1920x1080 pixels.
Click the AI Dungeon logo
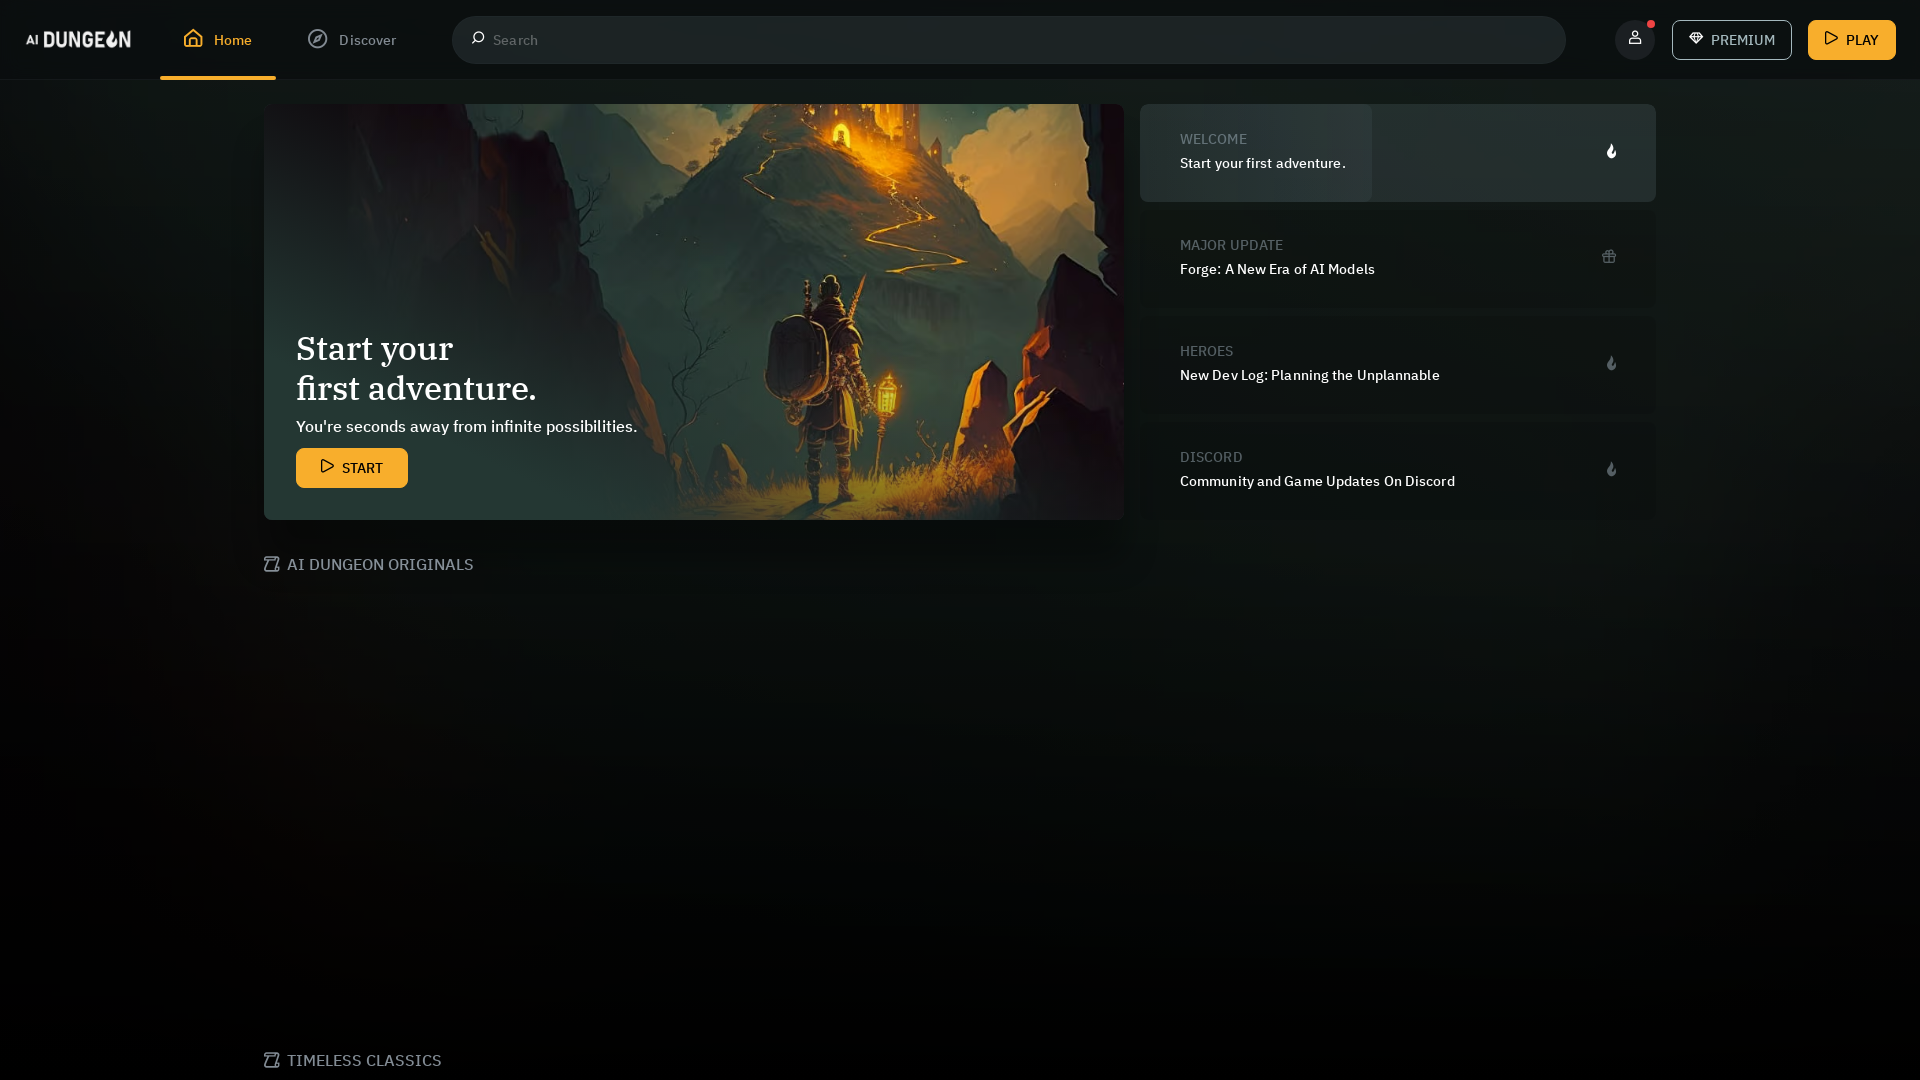(x=78, y=39)
